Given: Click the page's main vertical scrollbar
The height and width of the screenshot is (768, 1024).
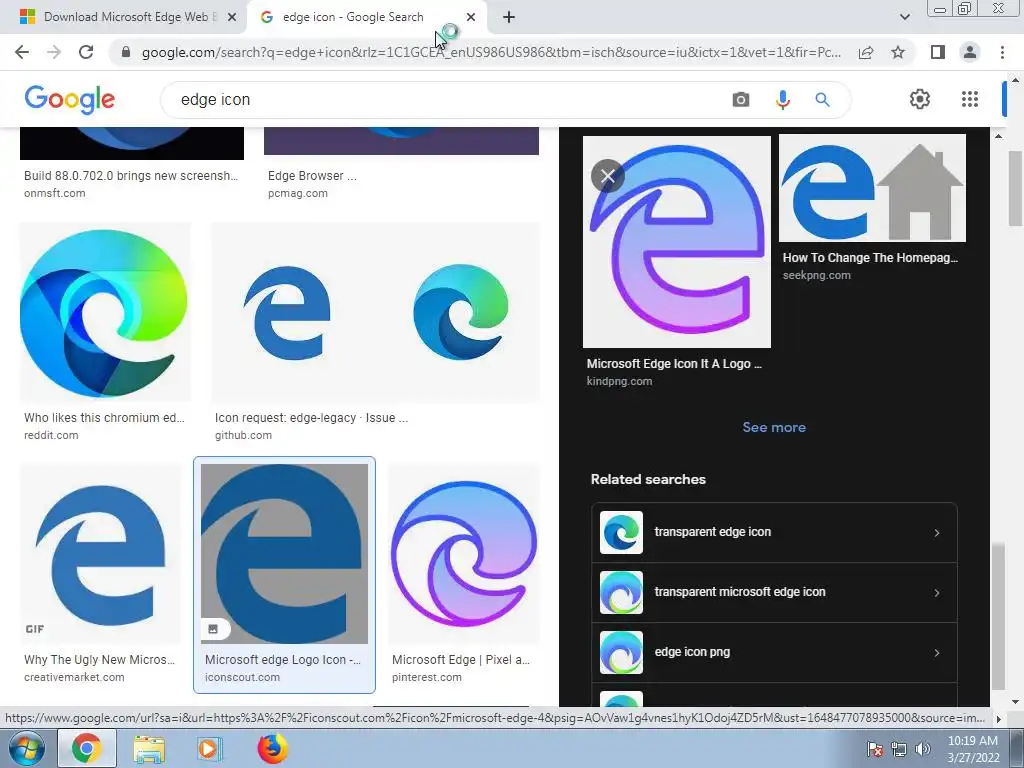Looking at the screenshot, I should [1016, 188].
